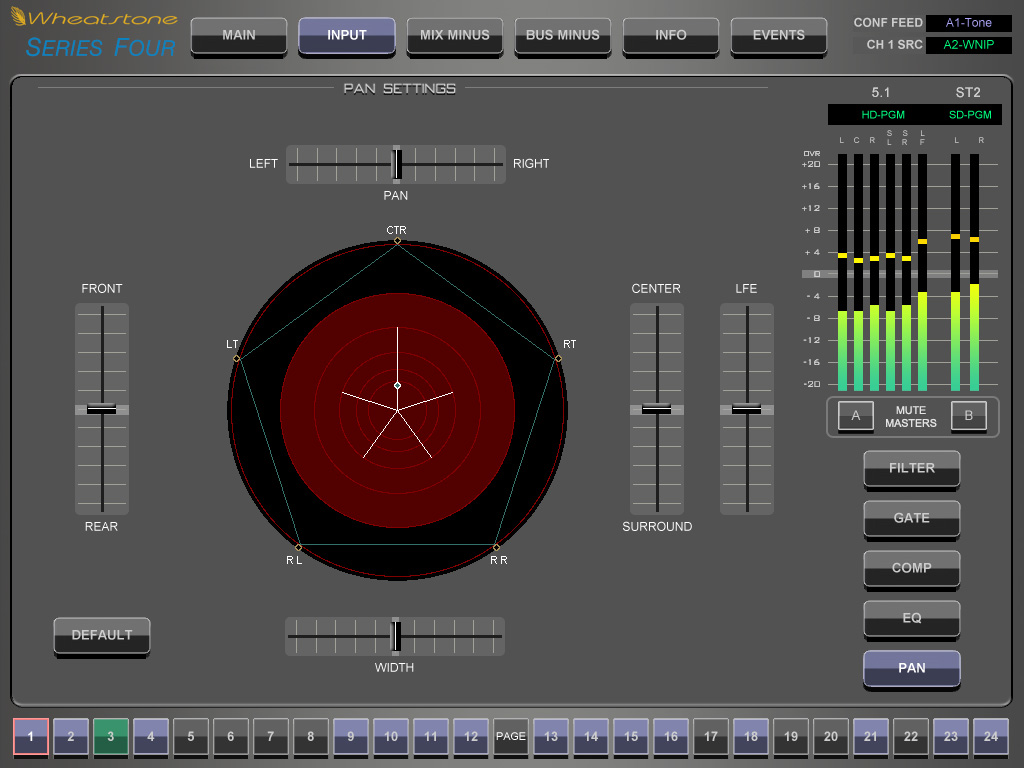Click the LFE fader handle
Viewport: 1024px width, 768px height.
746,409
